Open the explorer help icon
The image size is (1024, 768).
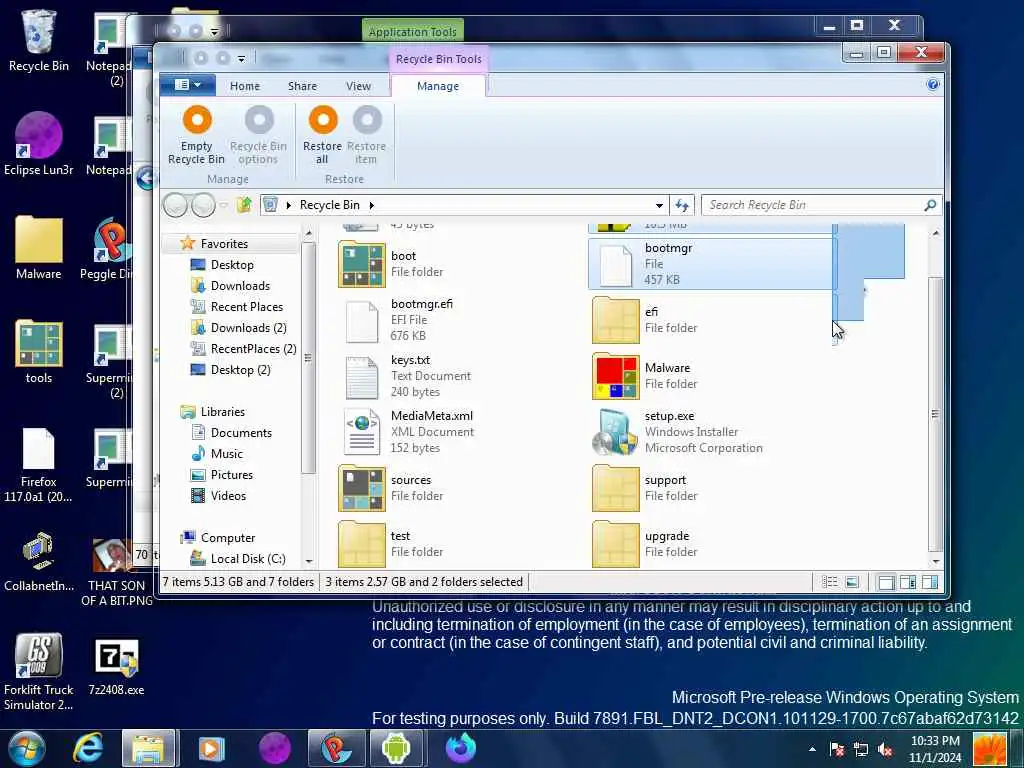click(933, 84)
